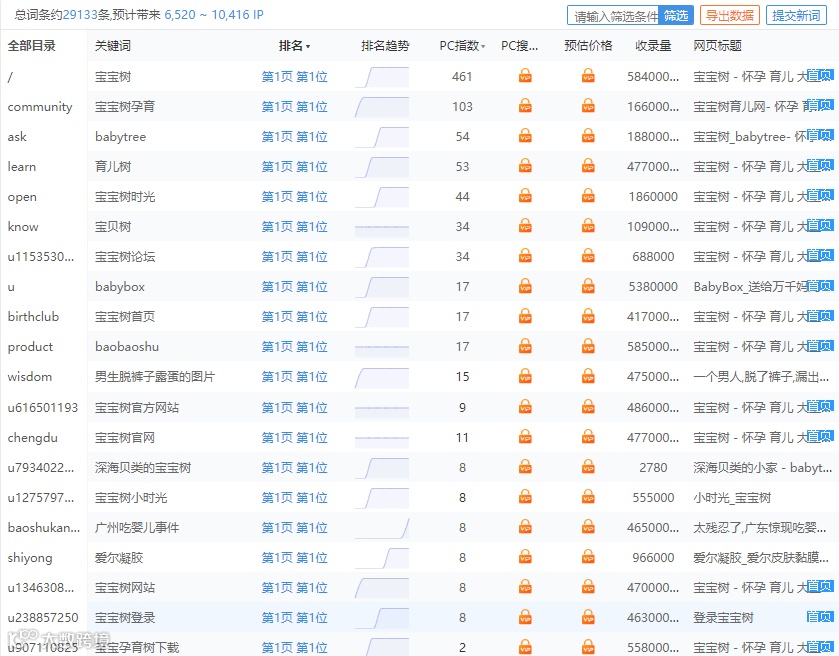This screenshot has height=656, width=839.
Task: Select birthclub directory in sidebar
Action: point(33,317)
